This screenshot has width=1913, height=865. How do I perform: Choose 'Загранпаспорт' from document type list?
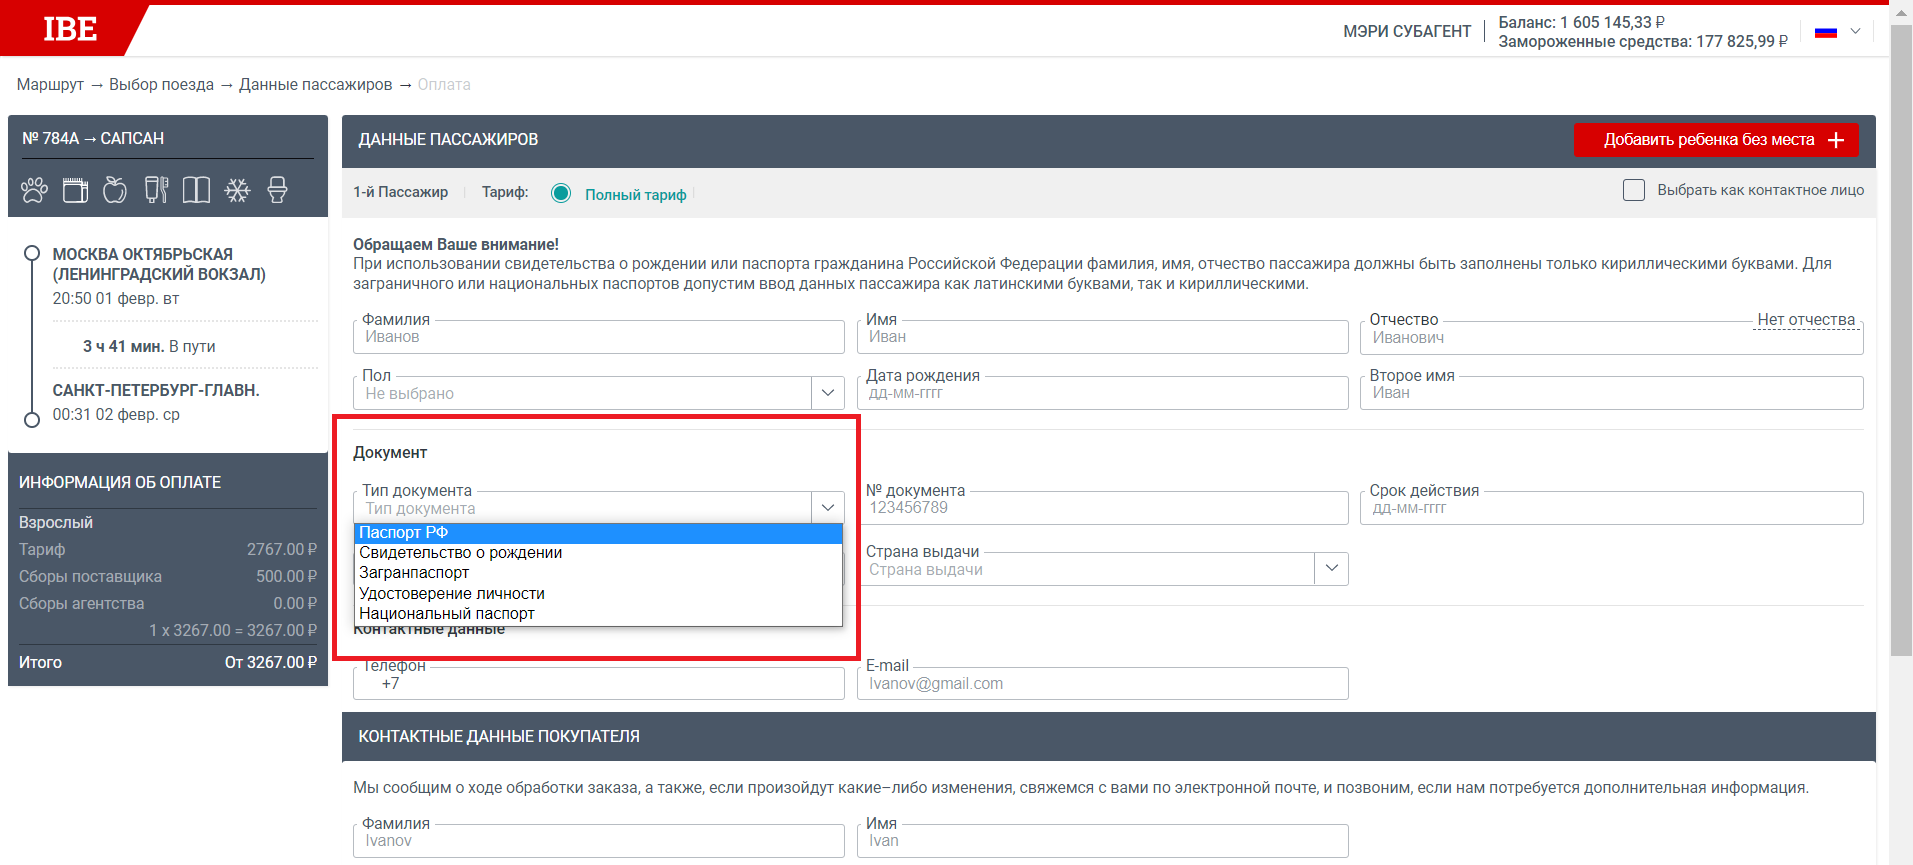414,573
